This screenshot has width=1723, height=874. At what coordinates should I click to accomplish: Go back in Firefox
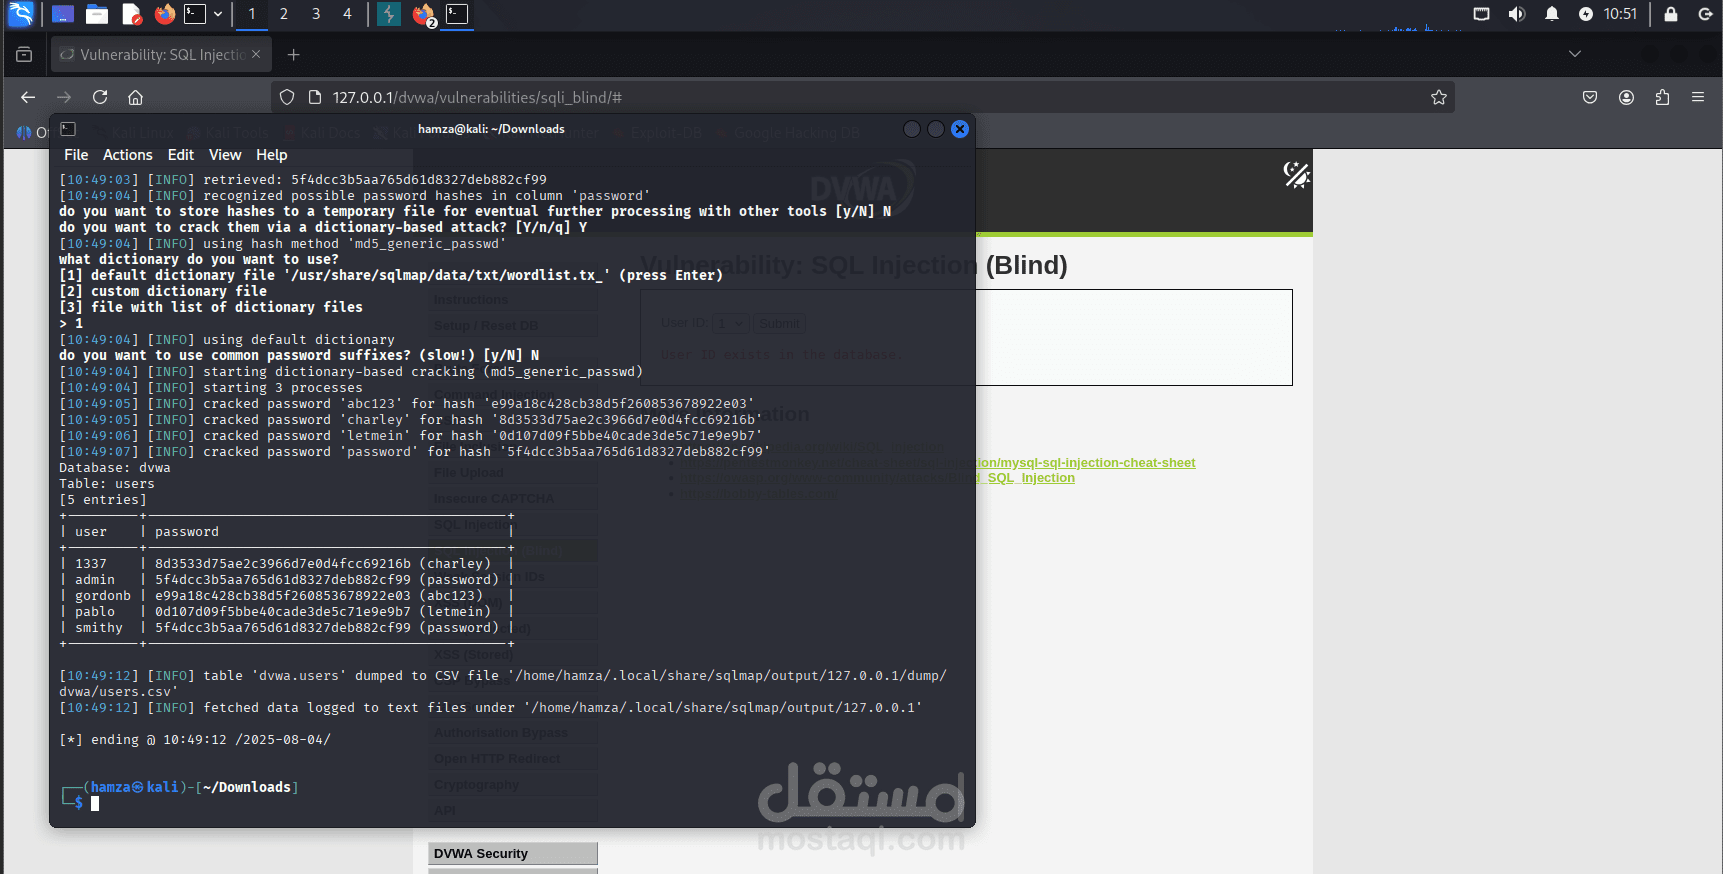[28, 97]
